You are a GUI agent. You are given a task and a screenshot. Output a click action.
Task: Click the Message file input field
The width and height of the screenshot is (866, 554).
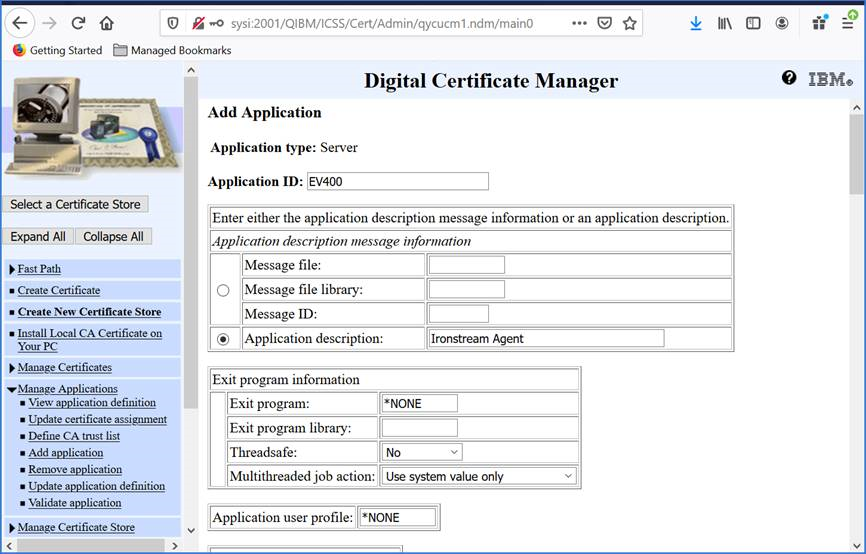tap(467, 265)
